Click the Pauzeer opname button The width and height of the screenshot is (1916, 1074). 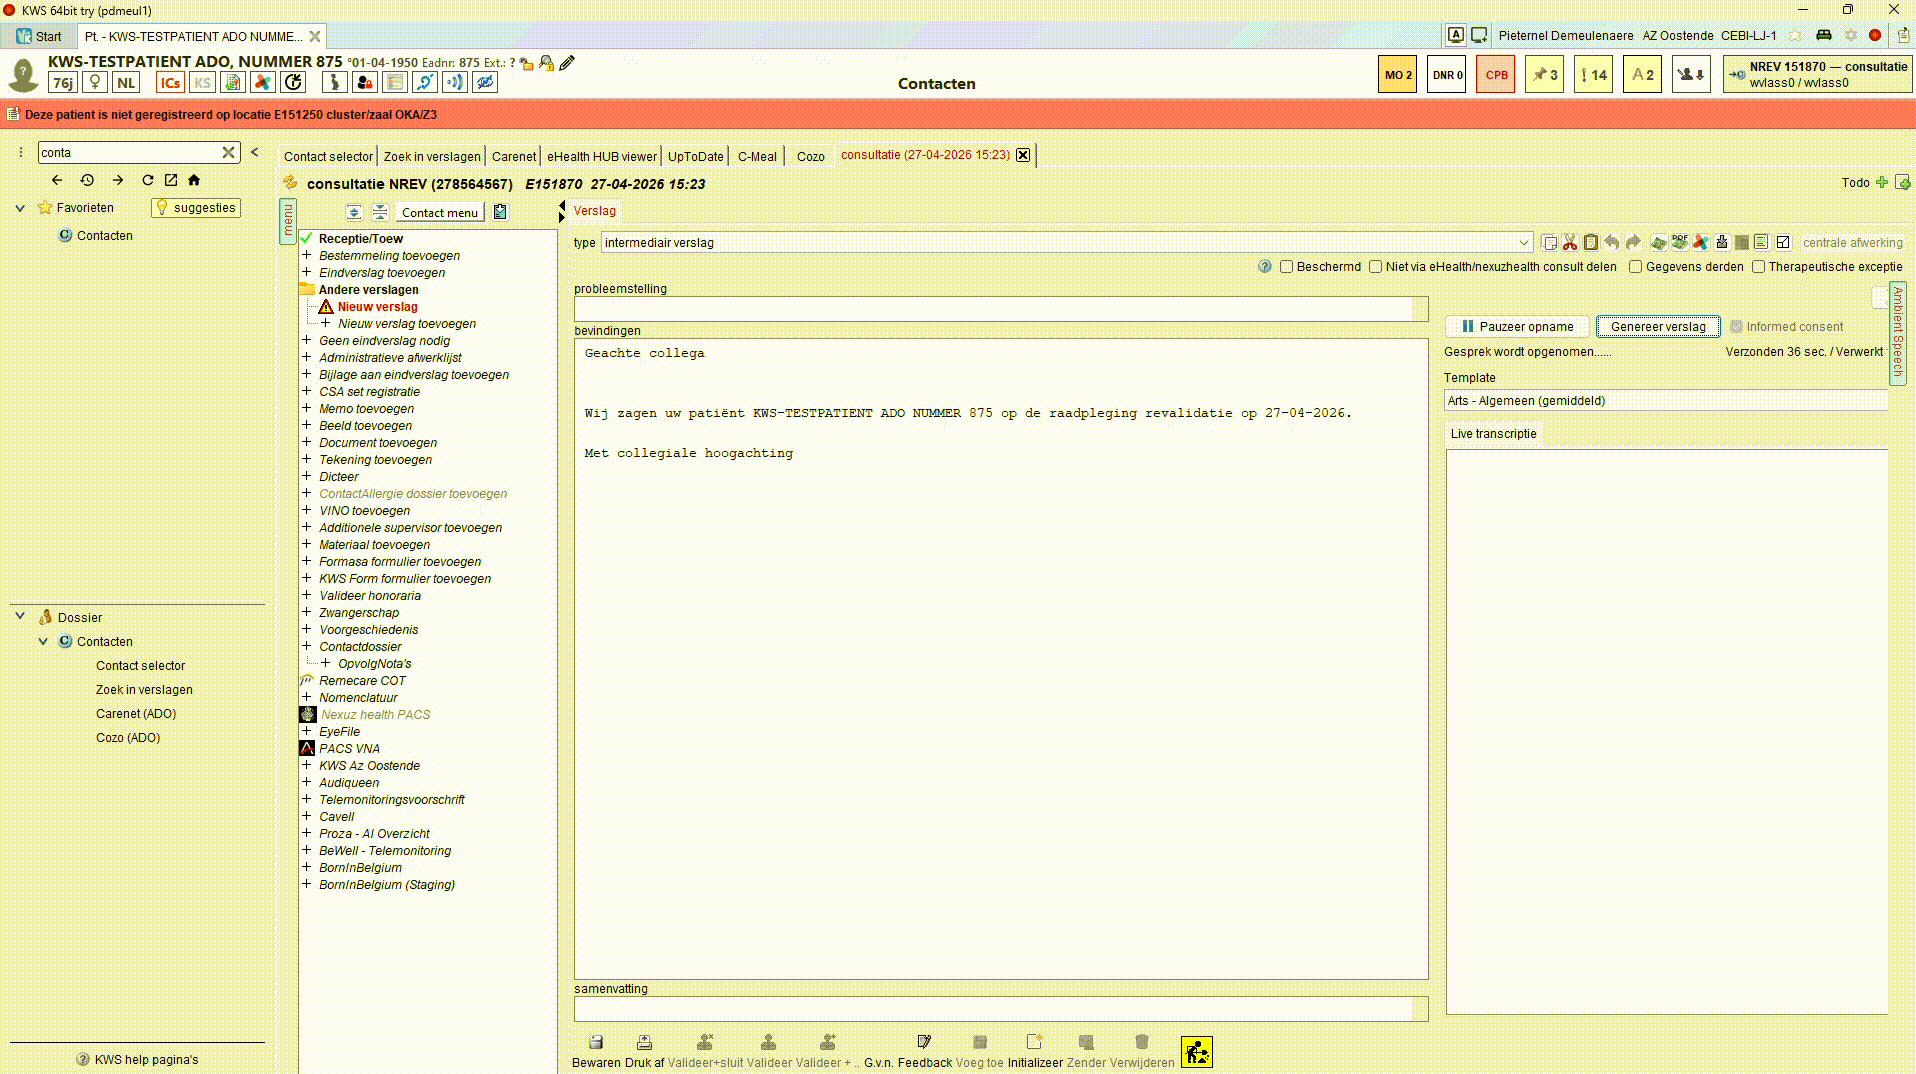click(1517, 326)
